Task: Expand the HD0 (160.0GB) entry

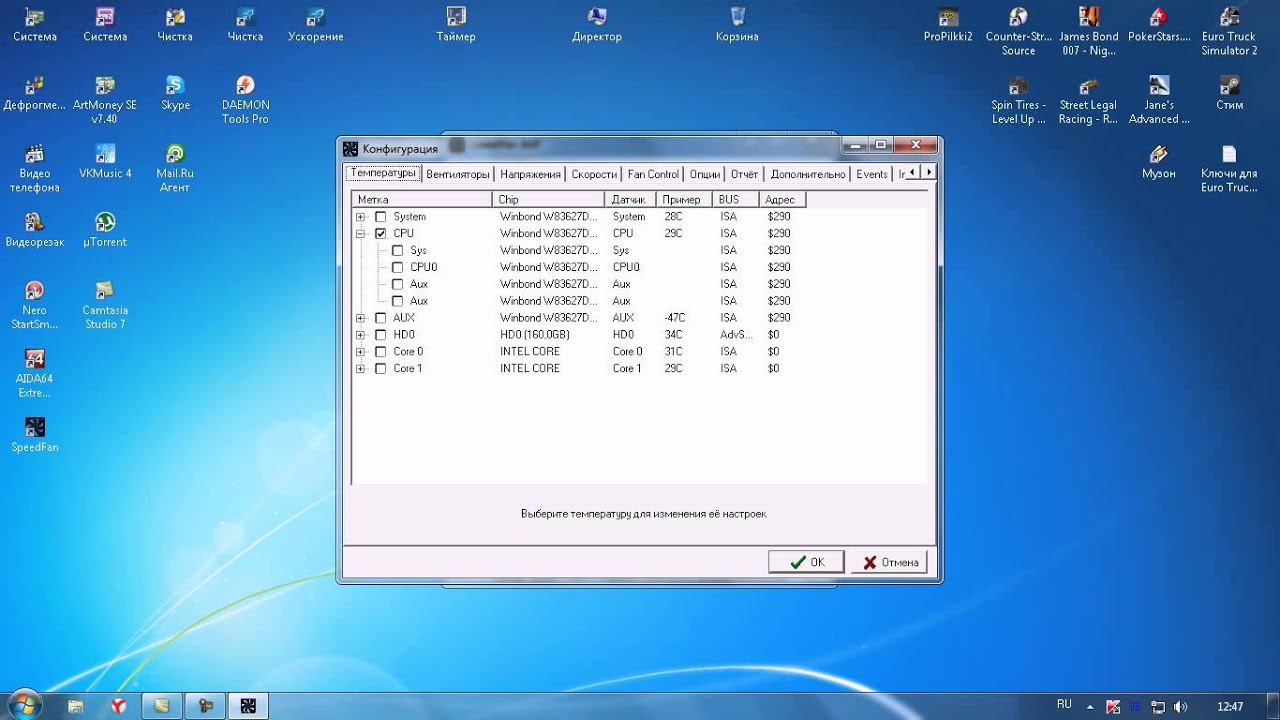Action: (x=362, y=334)
